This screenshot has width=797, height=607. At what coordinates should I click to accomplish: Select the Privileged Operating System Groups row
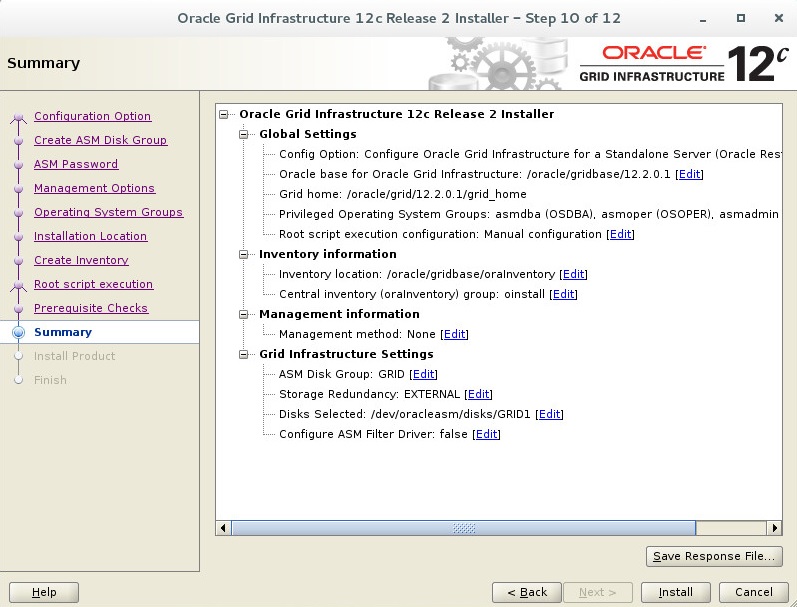pos(529,214)
